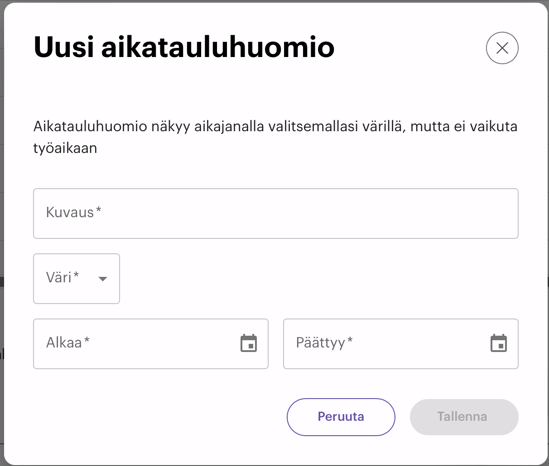This screenshot has height=466, width=549.
Task: Click the X icon in the dialog header
Action: pyautogui.click(x=502, y=48)
